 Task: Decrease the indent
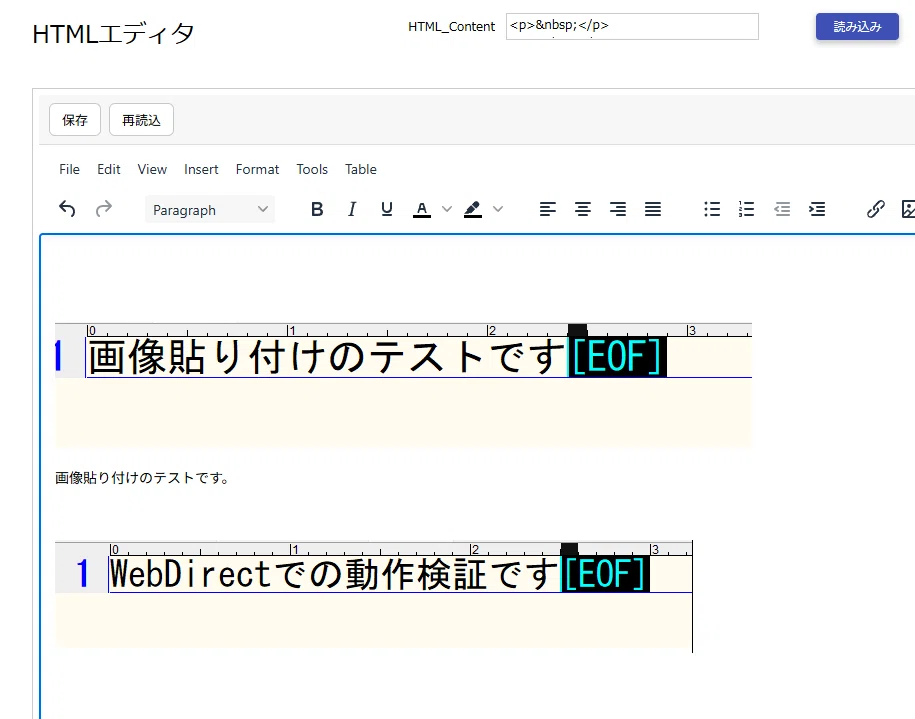(x=782, y=209)
